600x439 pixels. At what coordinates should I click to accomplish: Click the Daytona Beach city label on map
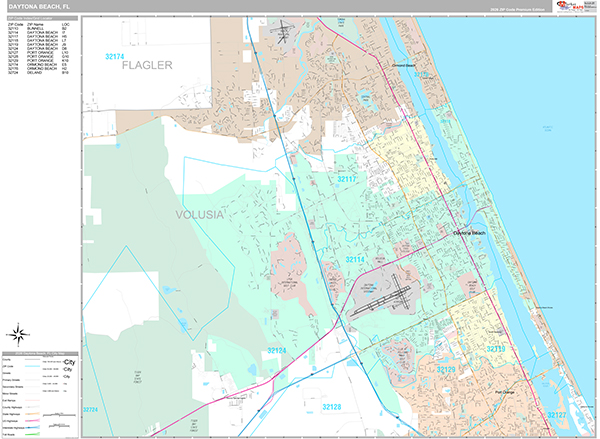point(468,232)
